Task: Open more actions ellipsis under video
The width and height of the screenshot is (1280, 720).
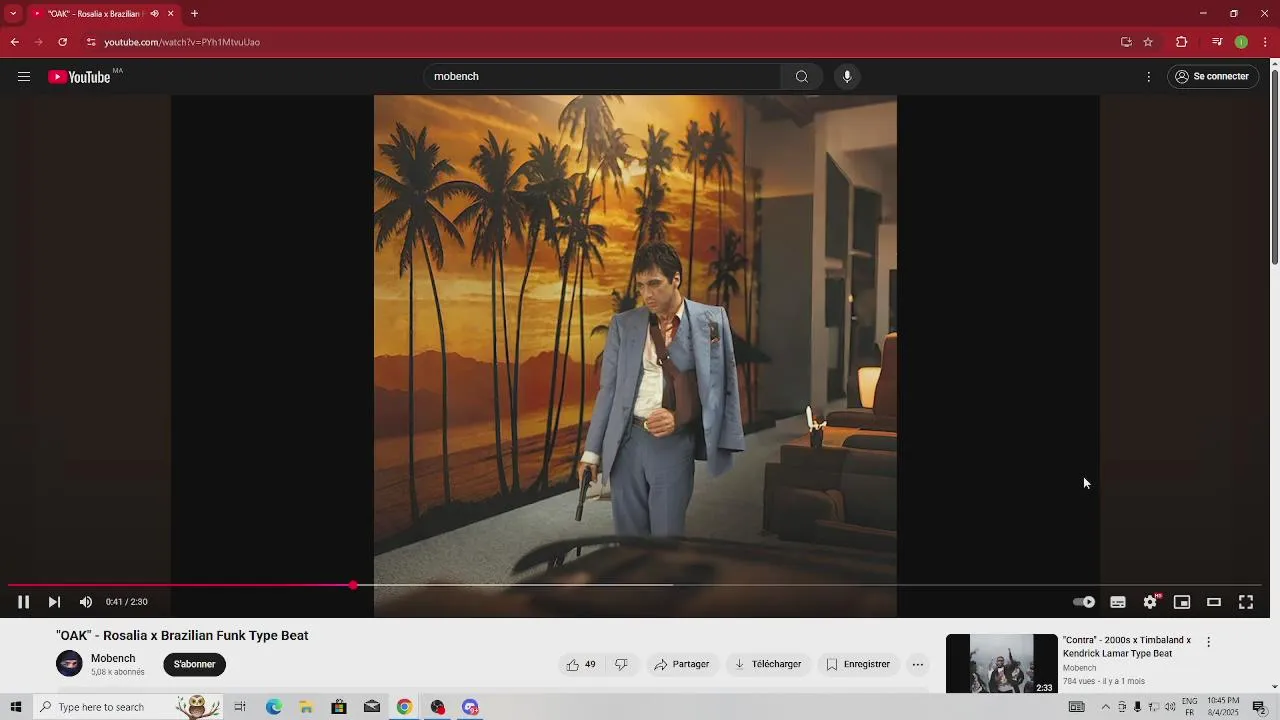Action: pos(917,664)
